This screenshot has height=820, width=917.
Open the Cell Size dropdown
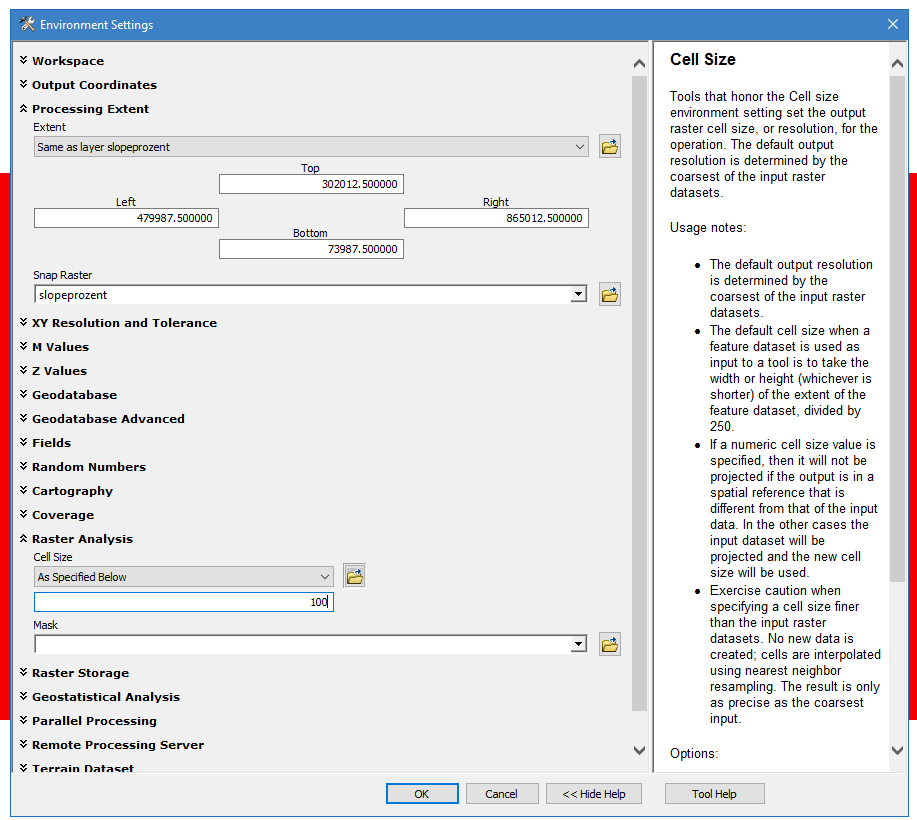pyautogui.click(x=325, y=577)
